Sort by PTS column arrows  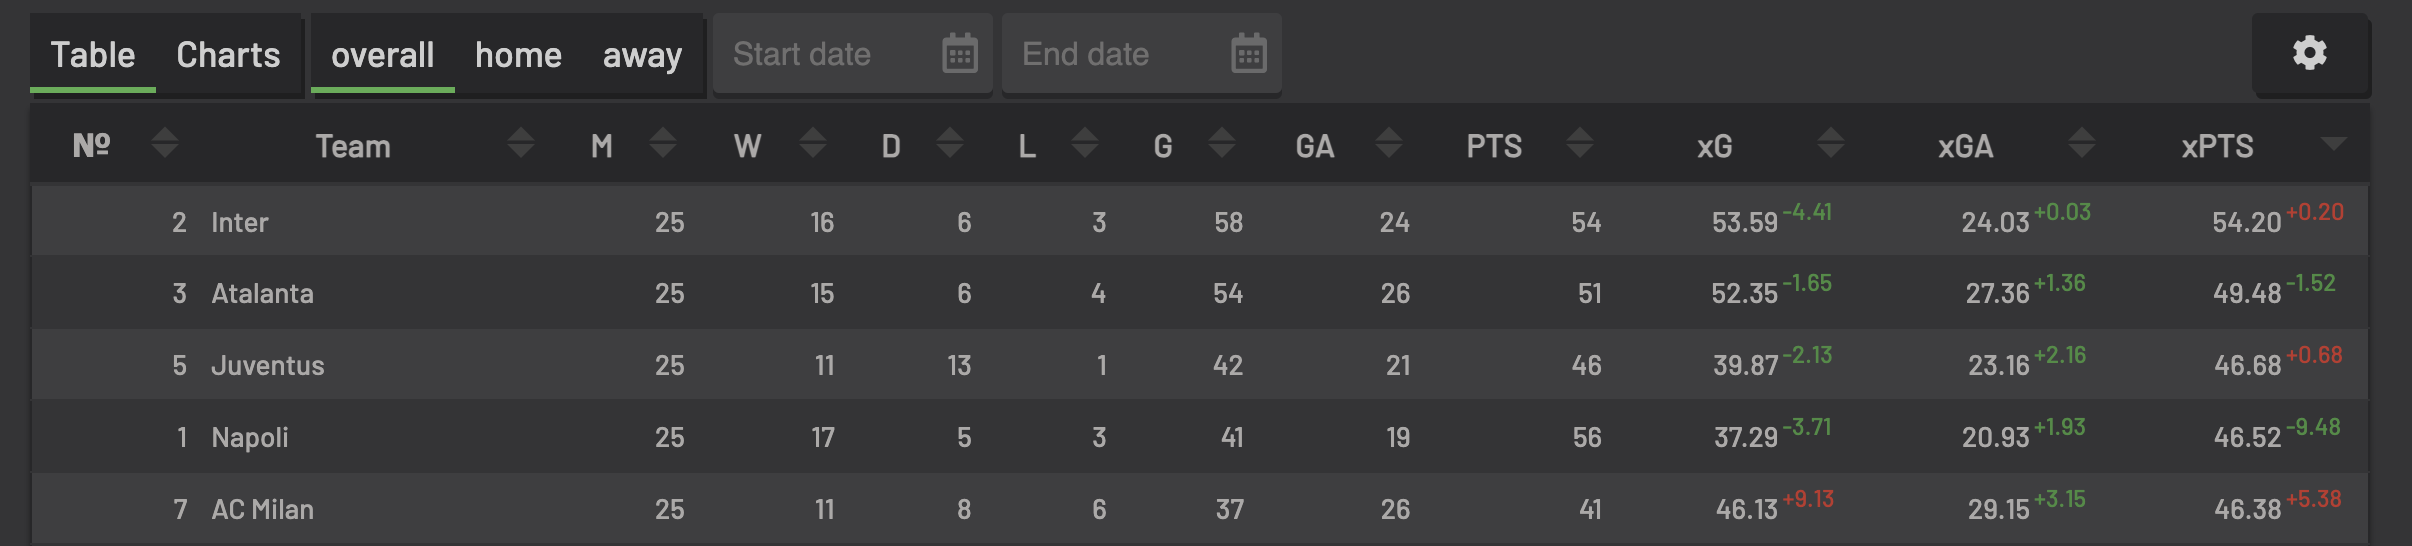[1580, 144]
